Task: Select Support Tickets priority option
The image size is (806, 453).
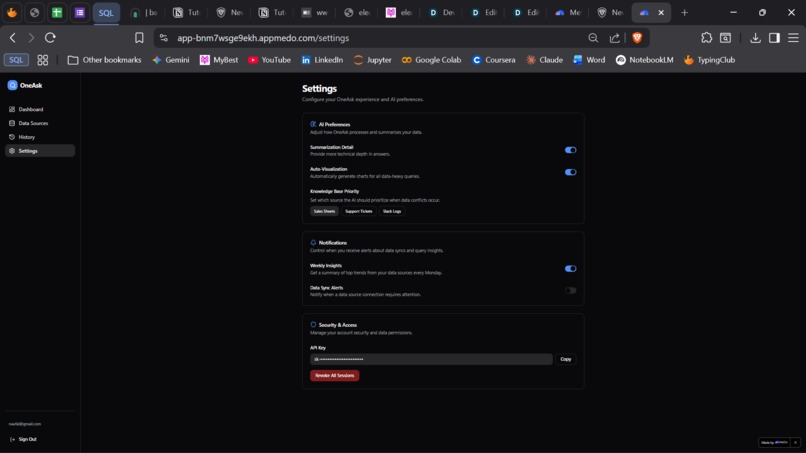Action: [x=359, y=211]
